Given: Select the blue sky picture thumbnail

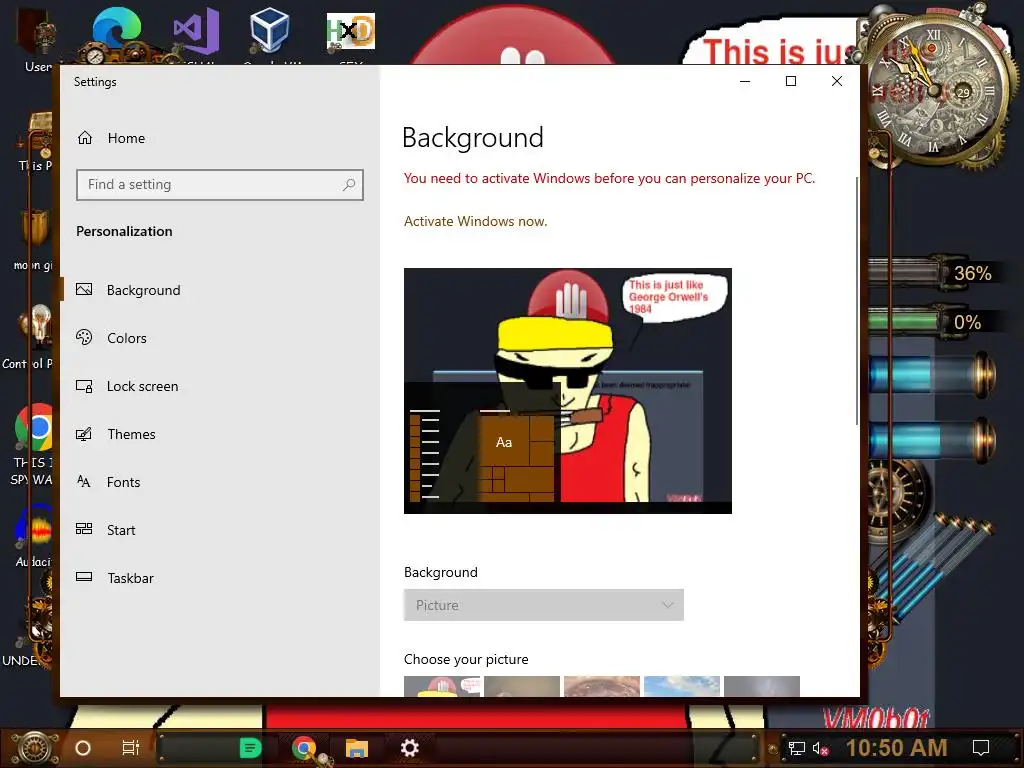Looking at the screenshot, I should (x=682, y=686).
